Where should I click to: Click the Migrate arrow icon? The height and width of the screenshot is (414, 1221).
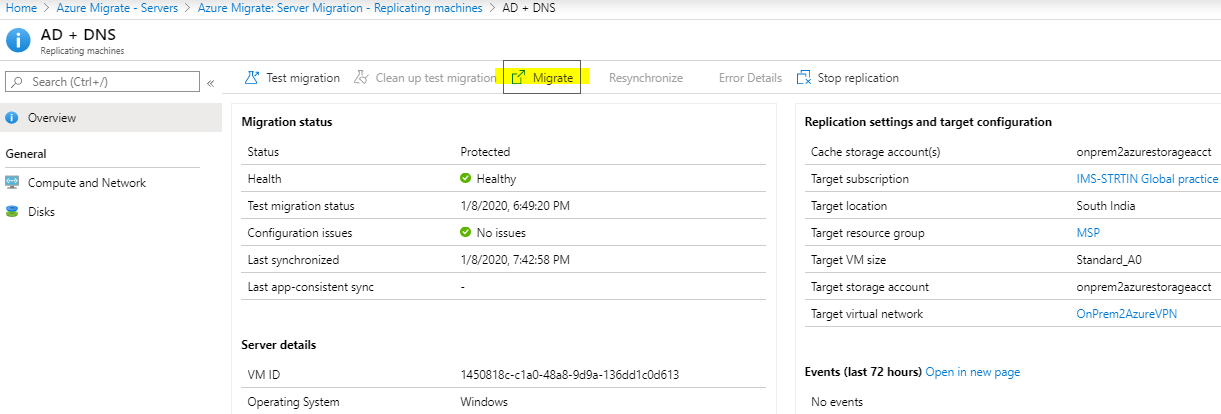[518, 77]
